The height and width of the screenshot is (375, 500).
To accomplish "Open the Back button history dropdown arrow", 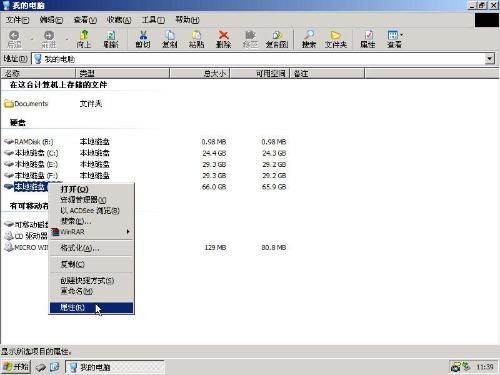I will point(32,39).
